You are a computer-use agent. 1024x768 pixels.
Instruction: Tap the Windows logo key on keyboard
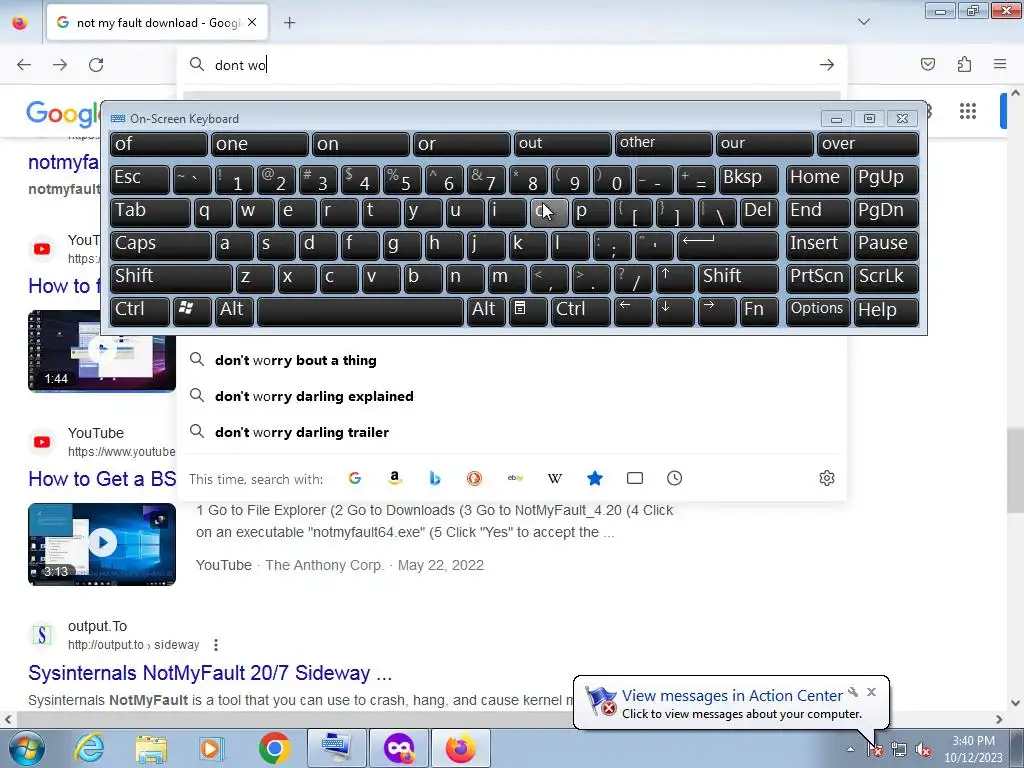click(x=192, y=310)
